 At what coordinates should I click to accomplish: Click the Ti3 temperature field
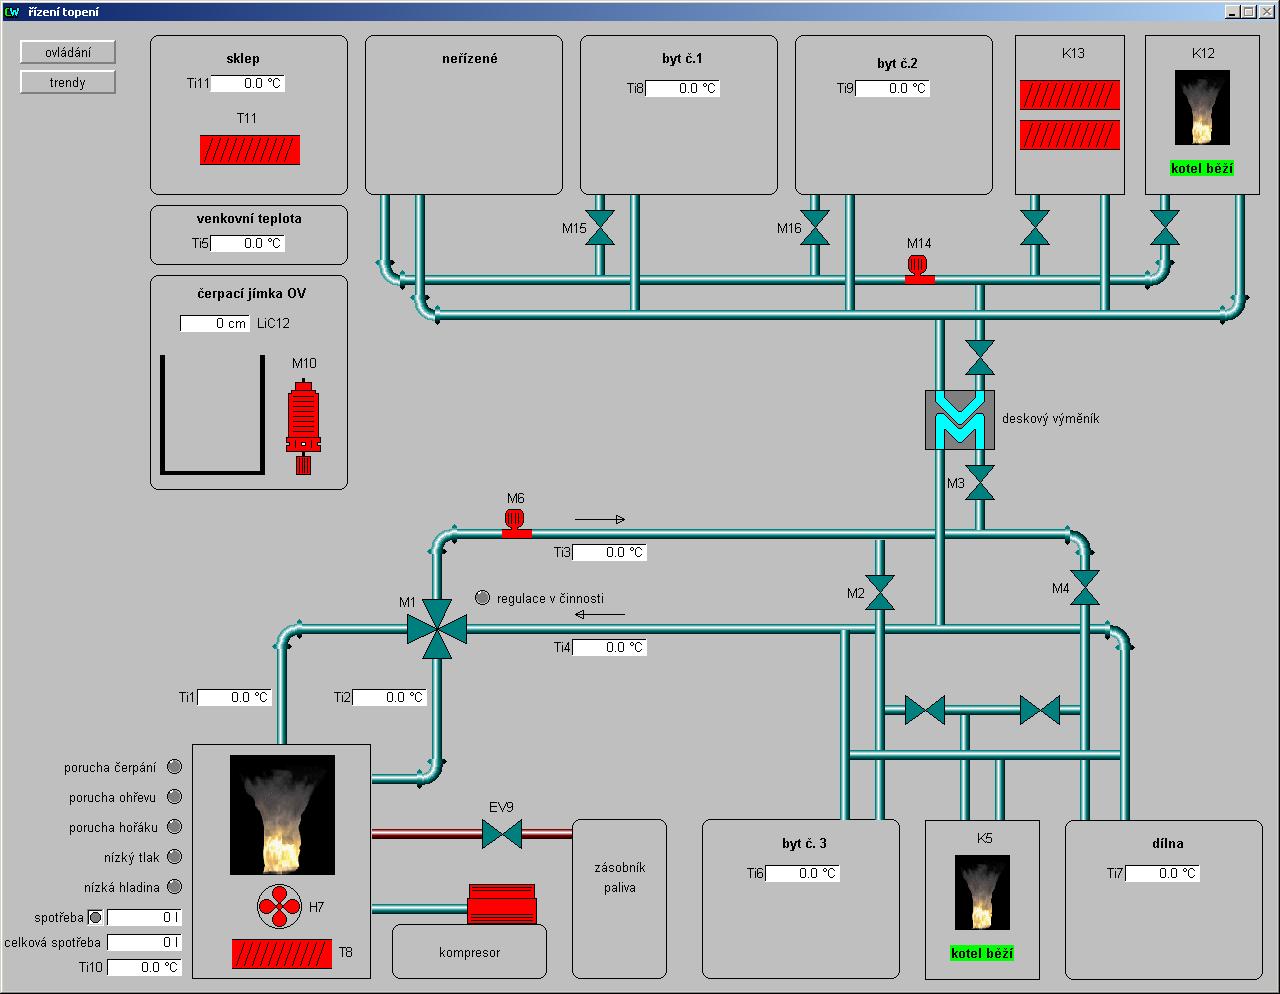[x=609, y=552]
